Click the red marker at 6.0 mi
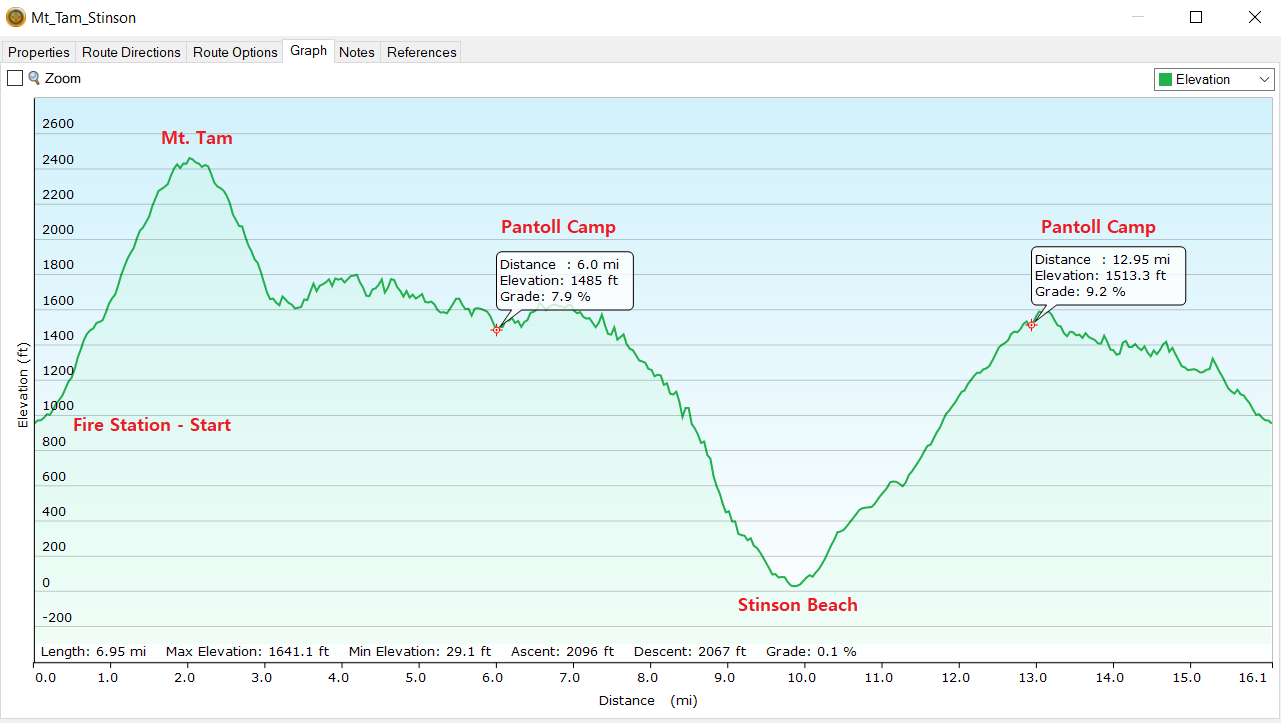This screenshot has width=1281, height=723. [x=496, y=330]
